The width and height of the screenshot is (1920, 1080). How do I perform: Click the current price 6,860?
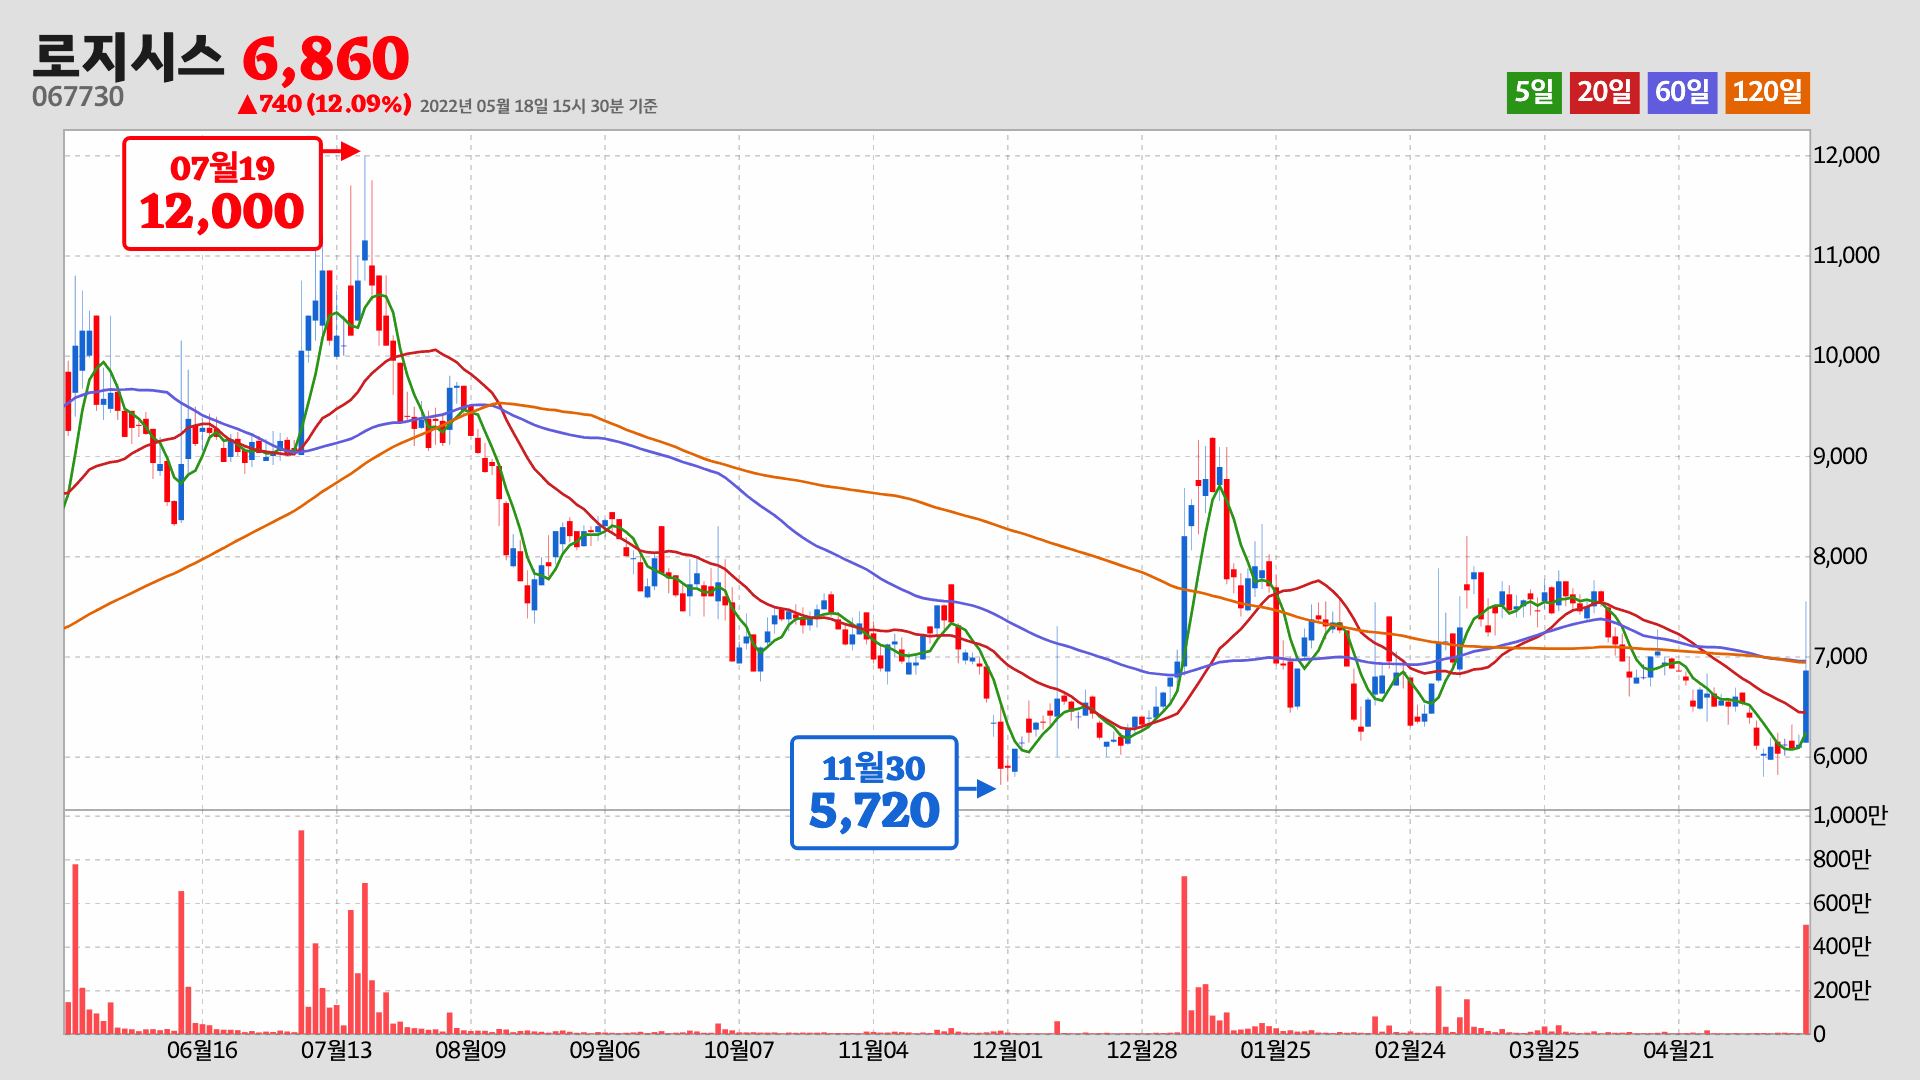[x=326, y=58]
